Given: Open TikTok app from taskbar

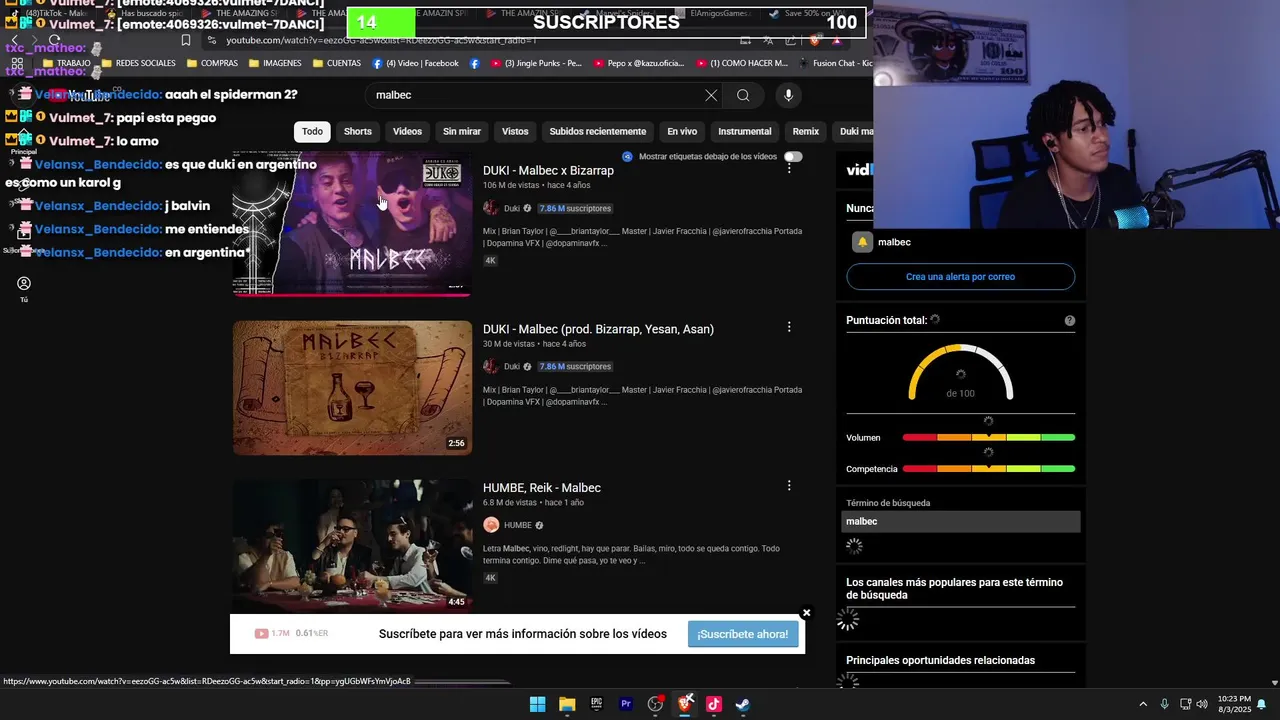Looking at the screenshot, I should coord(714,704).
